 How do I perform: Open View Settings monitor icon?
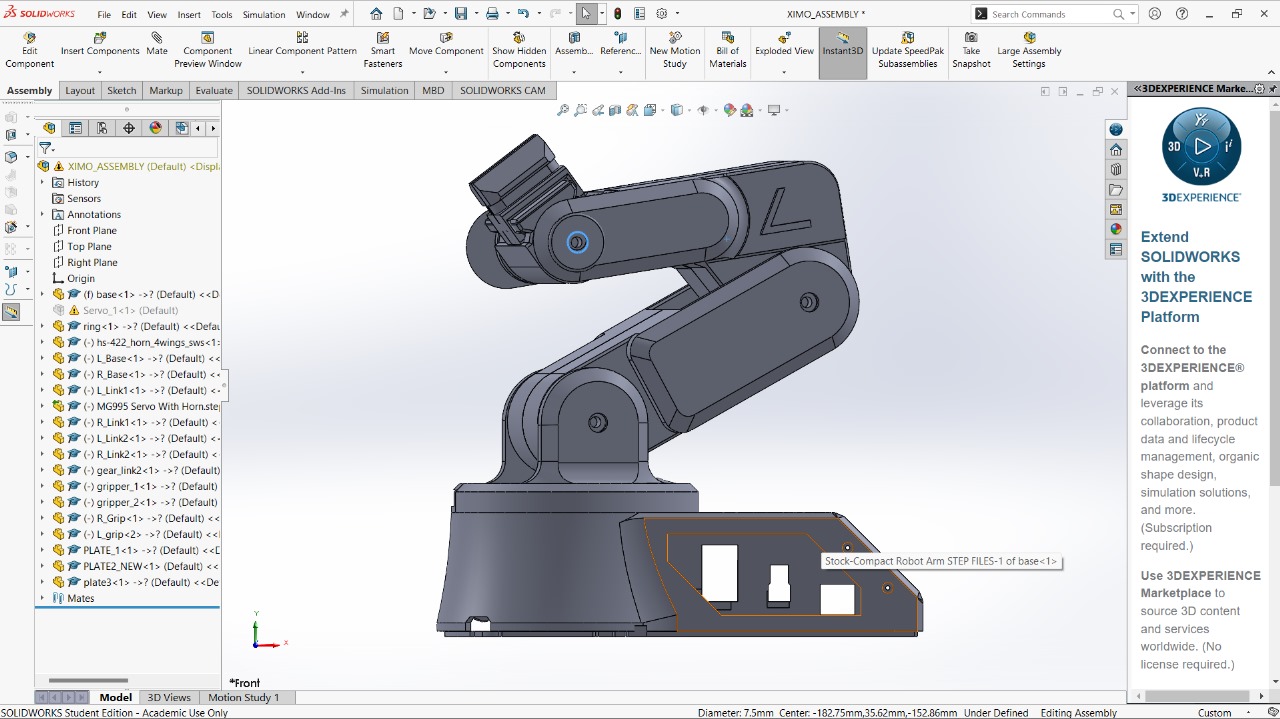tap(774, 110)
